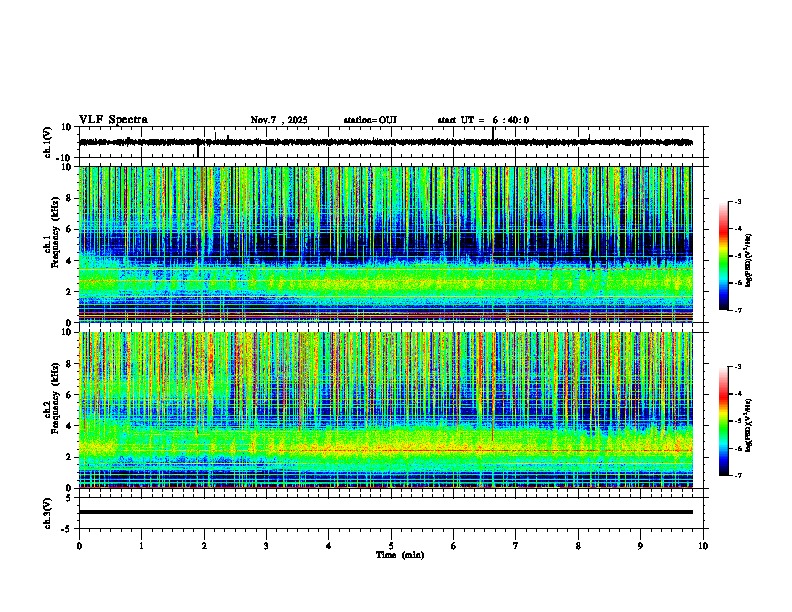Click the time axis tick label "4"
792x612 pixels.
[329, 546]
